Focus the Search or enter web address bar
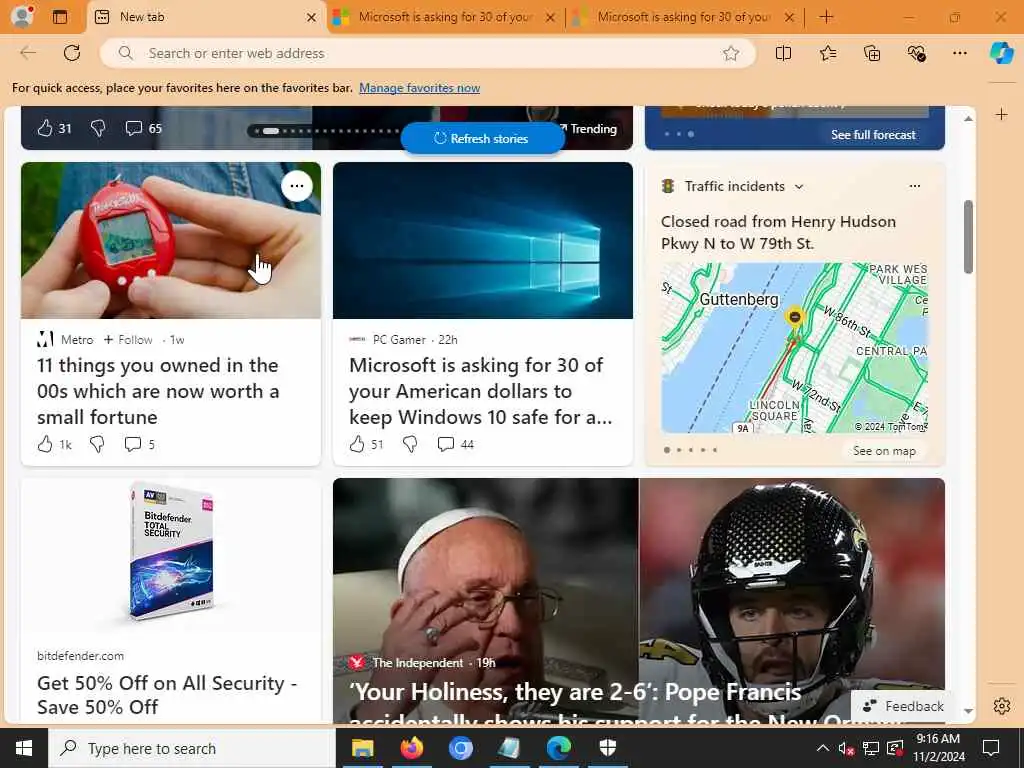Viewport: 1024px width, 768px height. [428, 54]
